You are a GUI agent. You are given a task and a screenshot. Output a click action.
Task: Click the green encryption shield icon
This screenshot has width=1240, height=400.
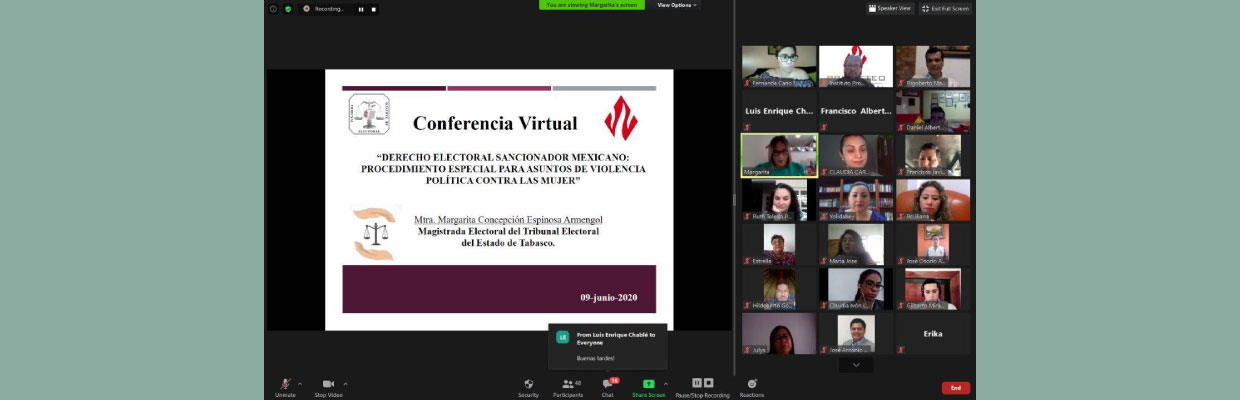point(288,9)
